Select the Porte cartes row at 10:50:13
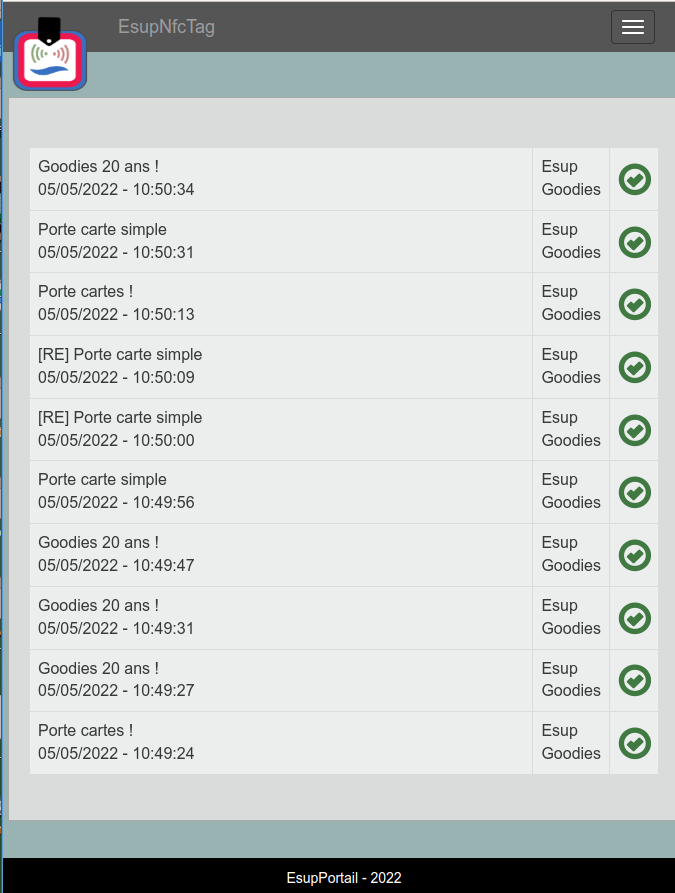 tap(280, 303)
